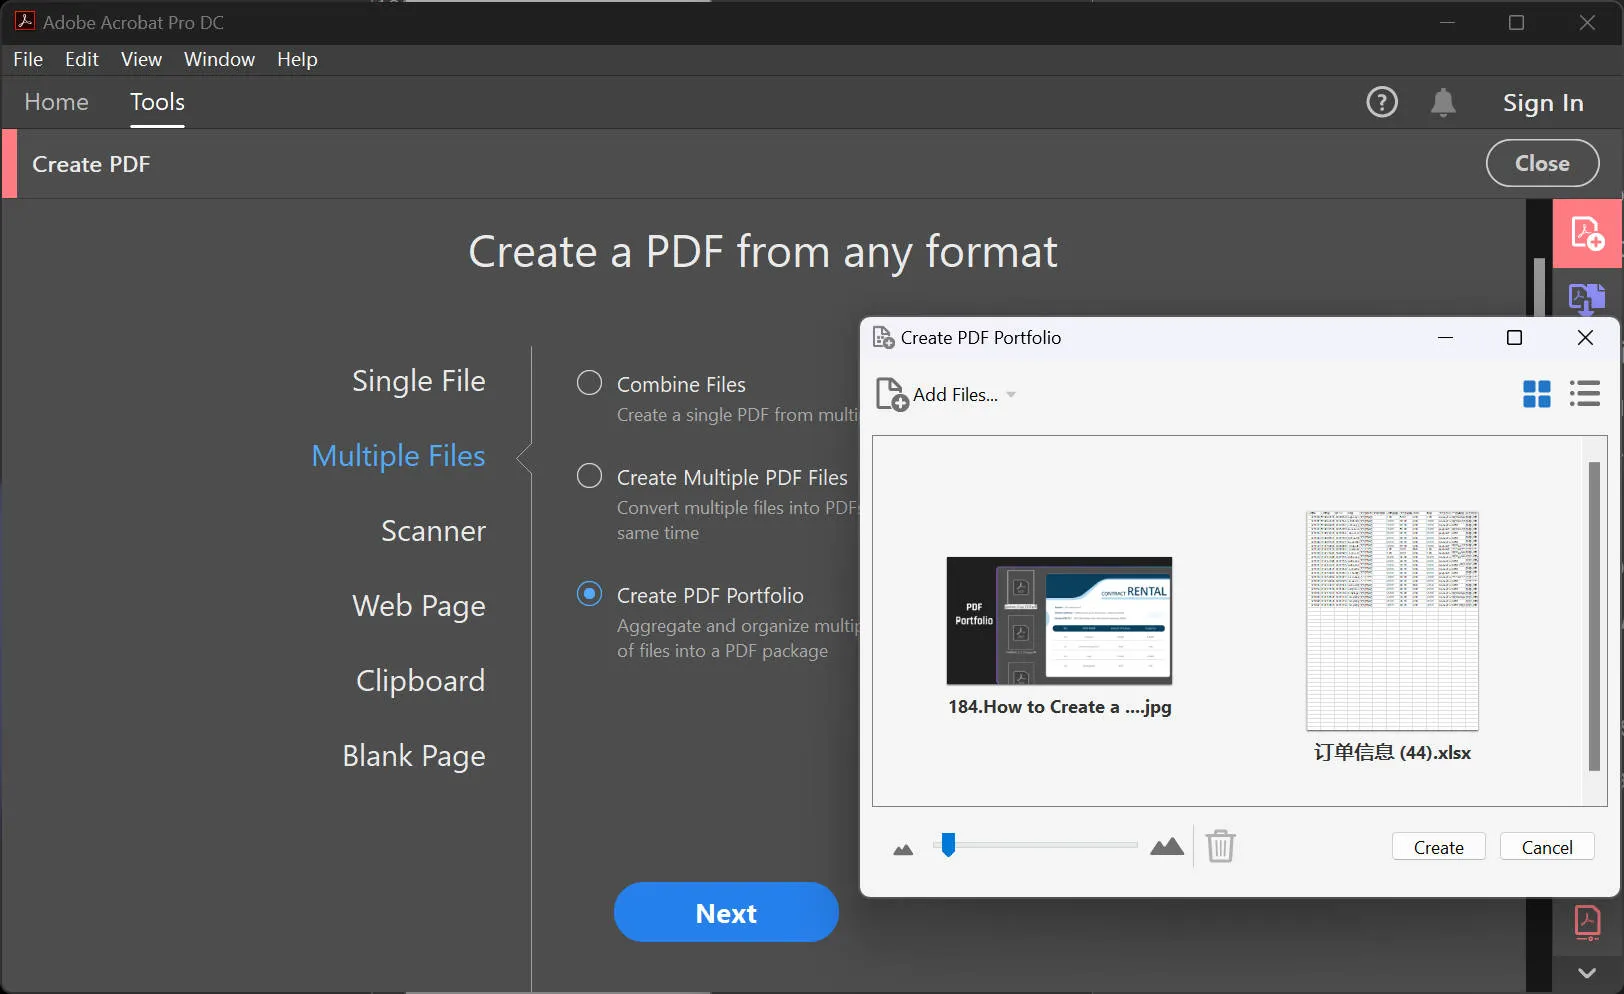Open the Export PDF tool in right sidebar
This screenshot has height=994, width=1624.
1587,299
